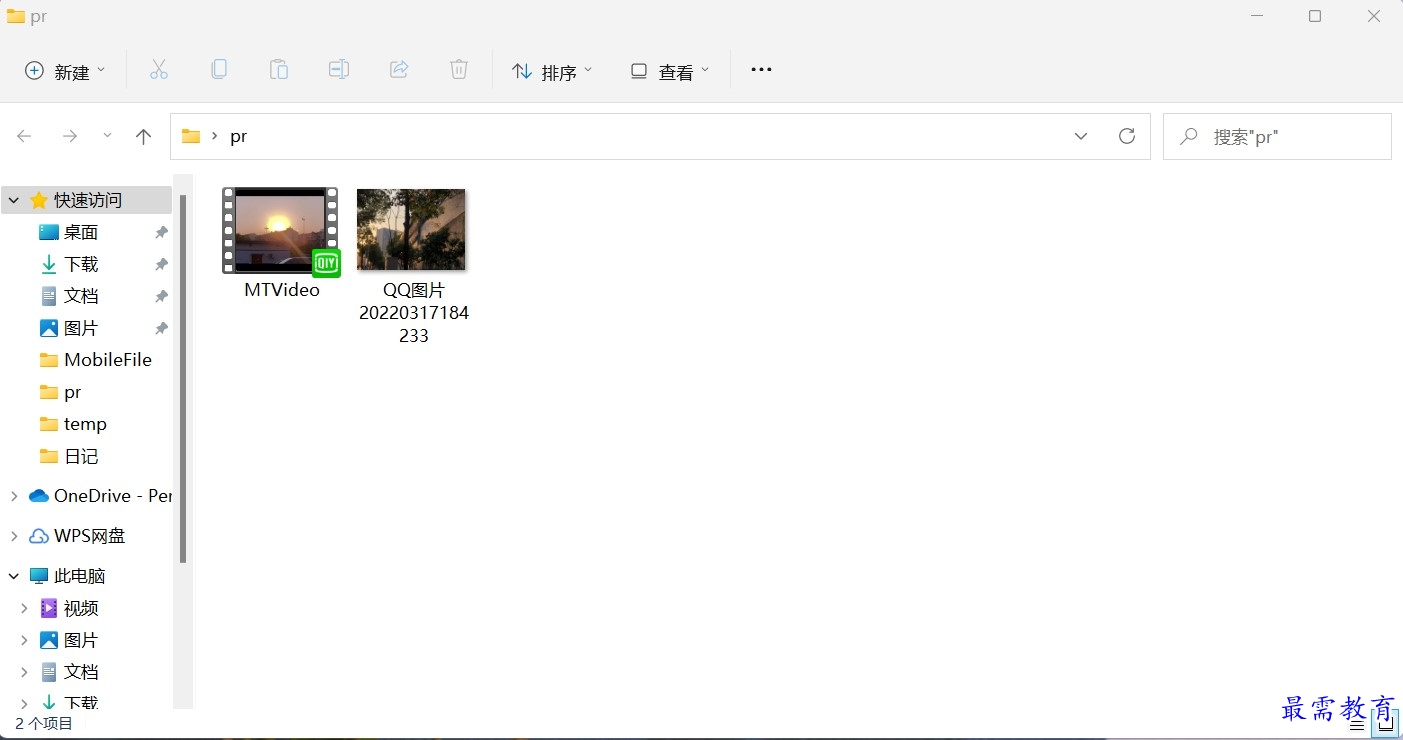Image resolution: width=1403 pixels, height=740 pixels.
Task: Click the Paste clipboard icon
Action: pyautogui.click(x=279, y=70)
